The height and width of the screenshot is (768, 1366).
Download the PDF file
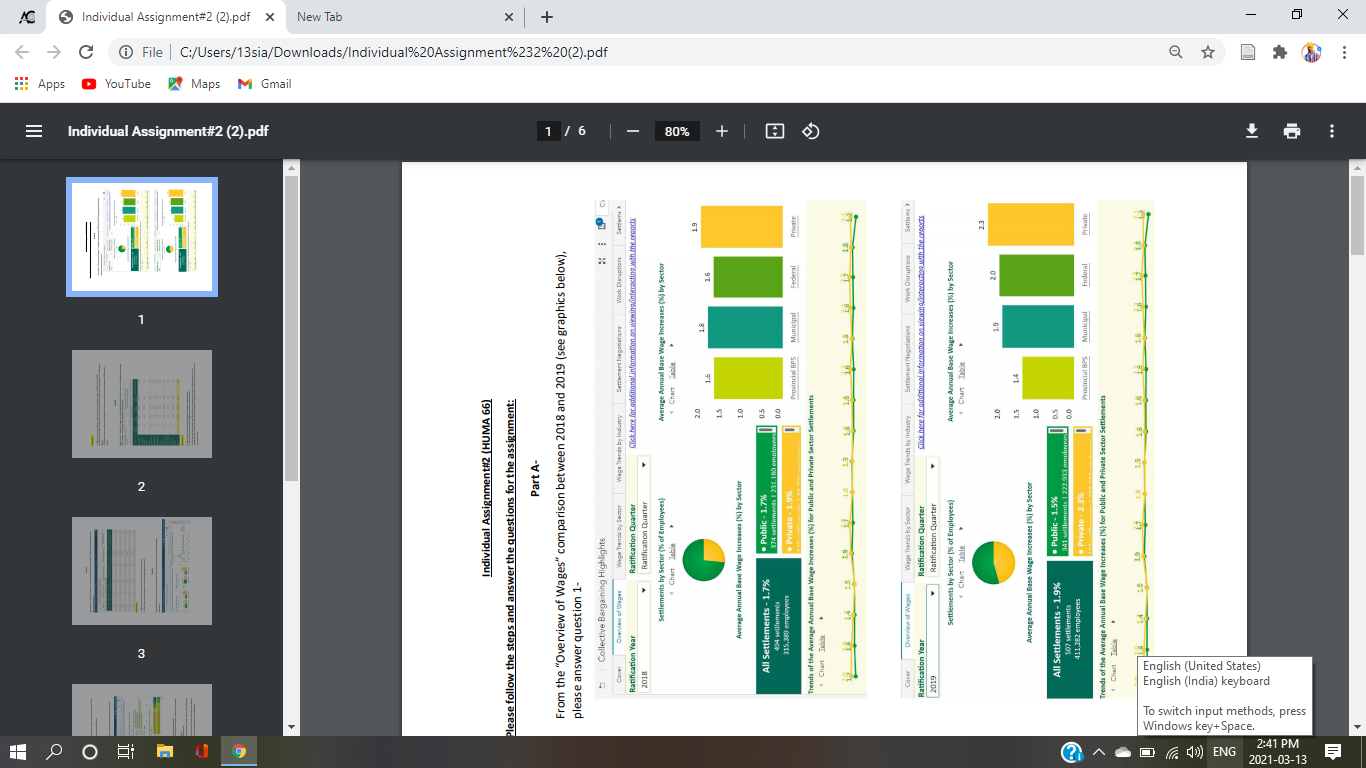pyautogui.click(x=1251, y=131)
